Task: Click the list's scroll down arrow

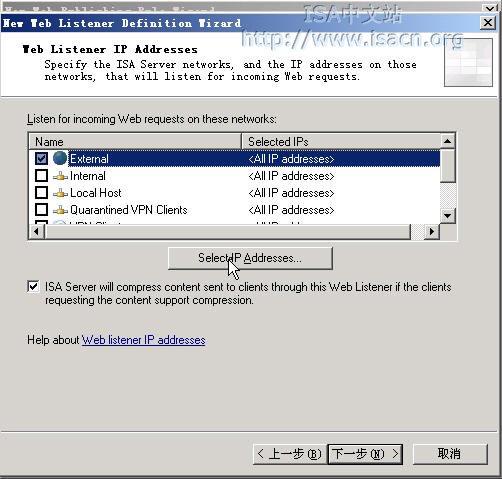Action: [448, 215]
